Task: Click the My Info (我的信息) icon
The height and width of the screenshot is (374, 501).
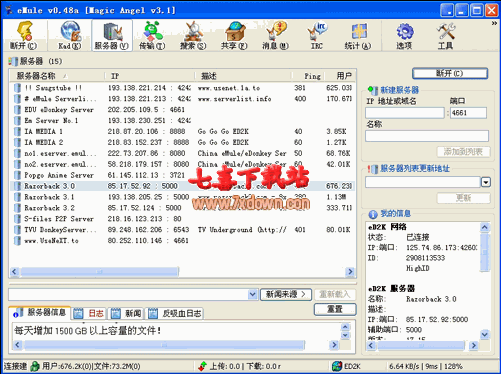Action: point(373,214)
